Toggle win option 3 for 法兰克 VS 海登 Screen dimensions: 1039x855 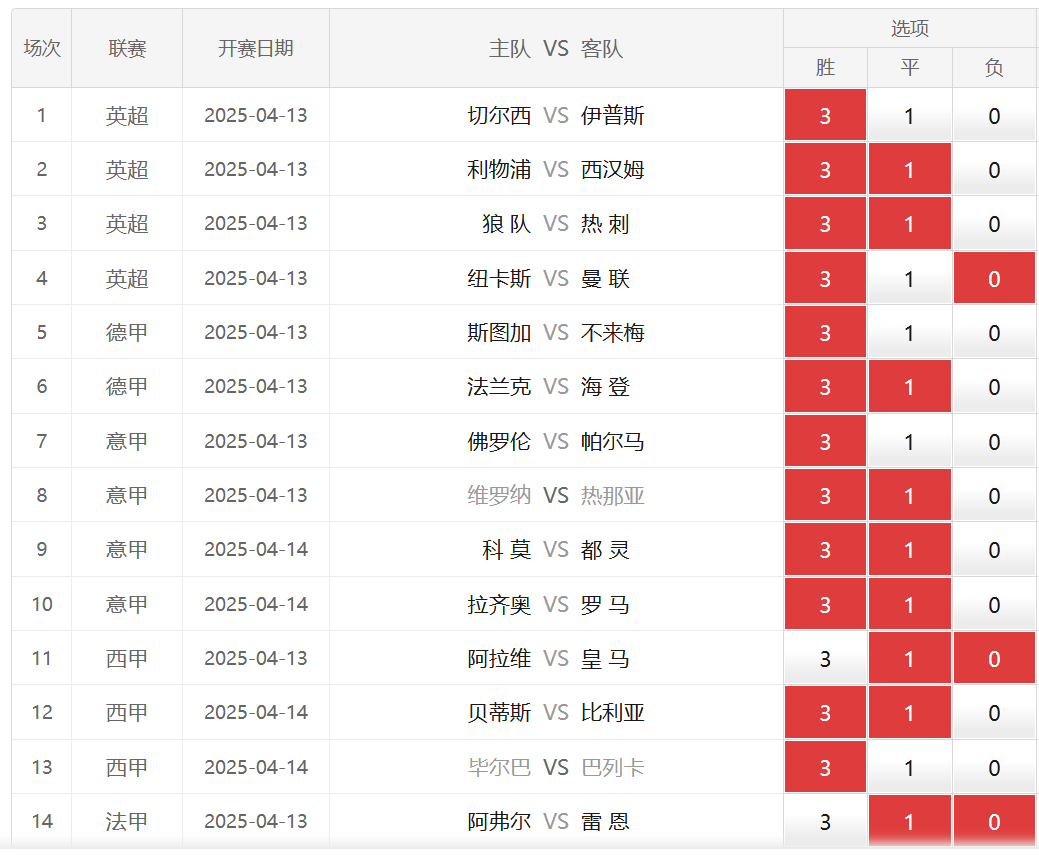(x=825, y=387)
